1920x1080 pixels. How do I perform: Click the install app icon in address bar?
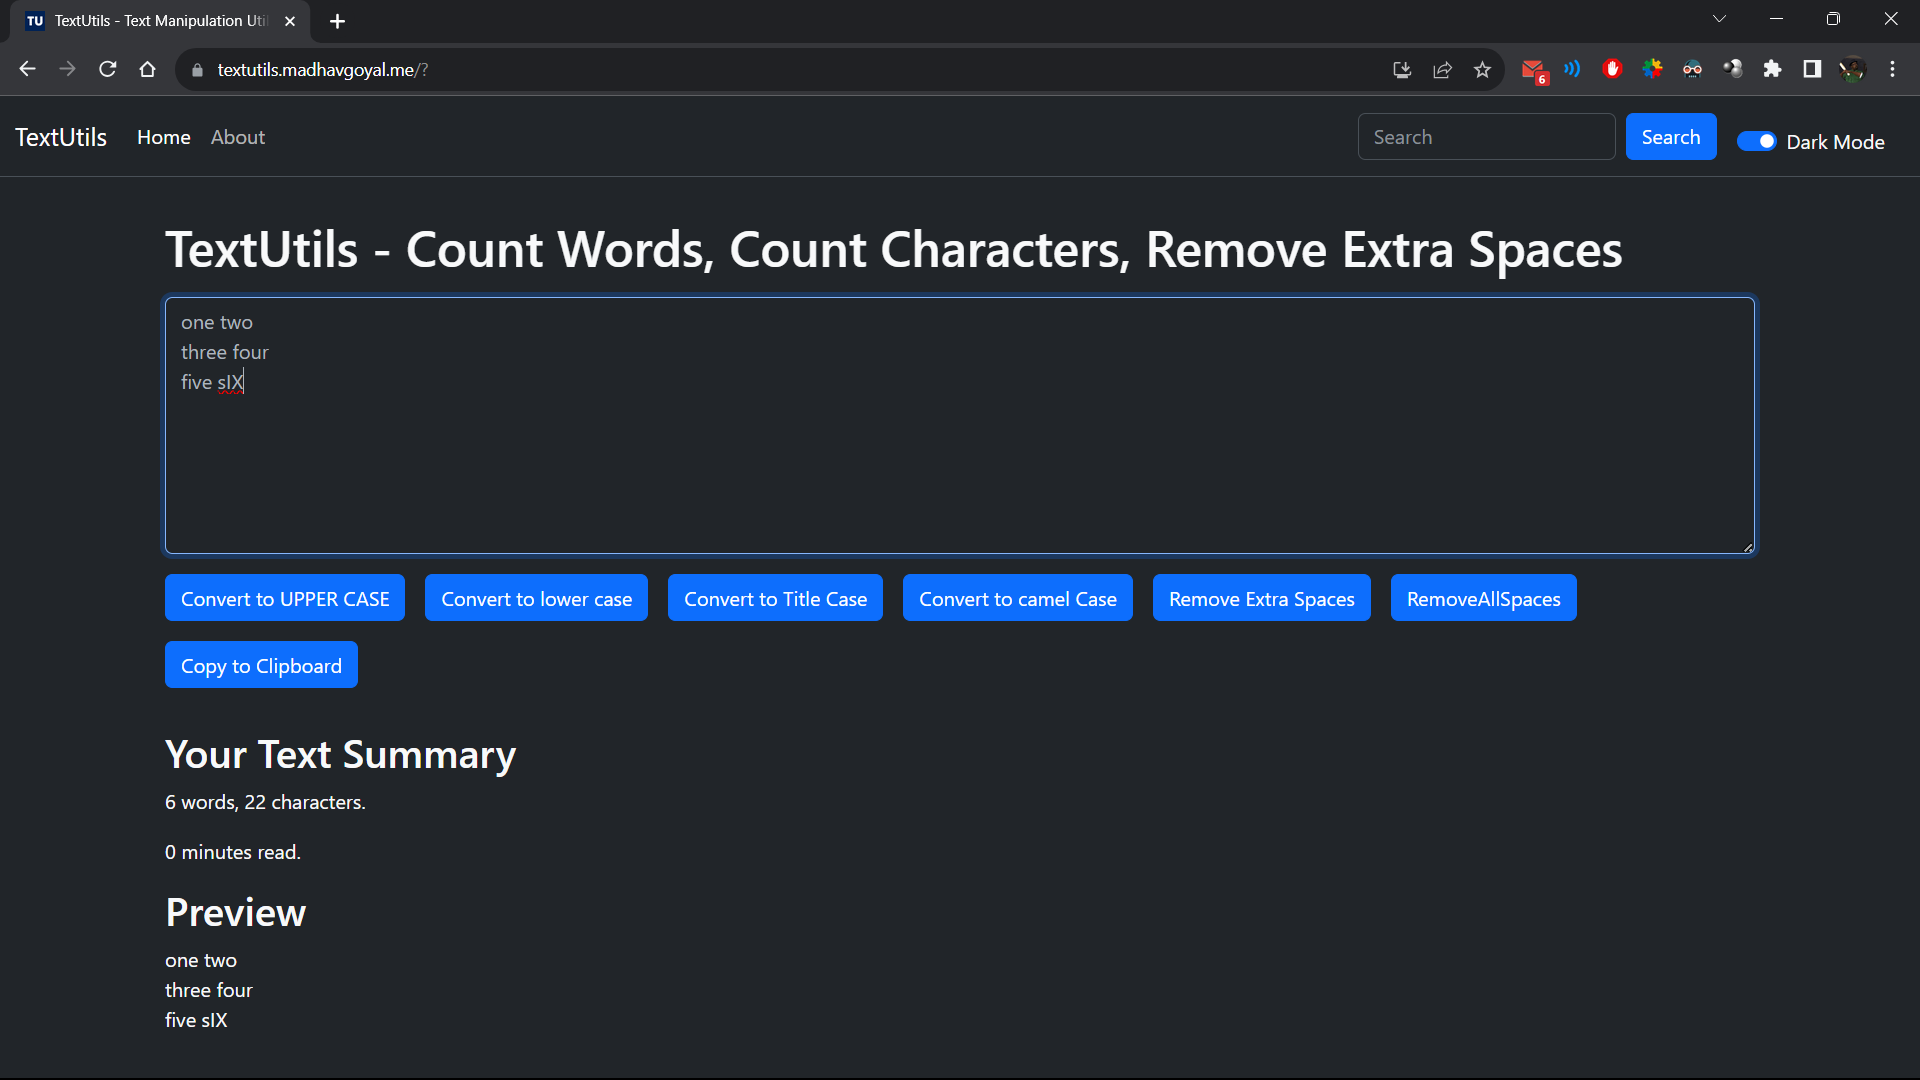click(1402, 69)
